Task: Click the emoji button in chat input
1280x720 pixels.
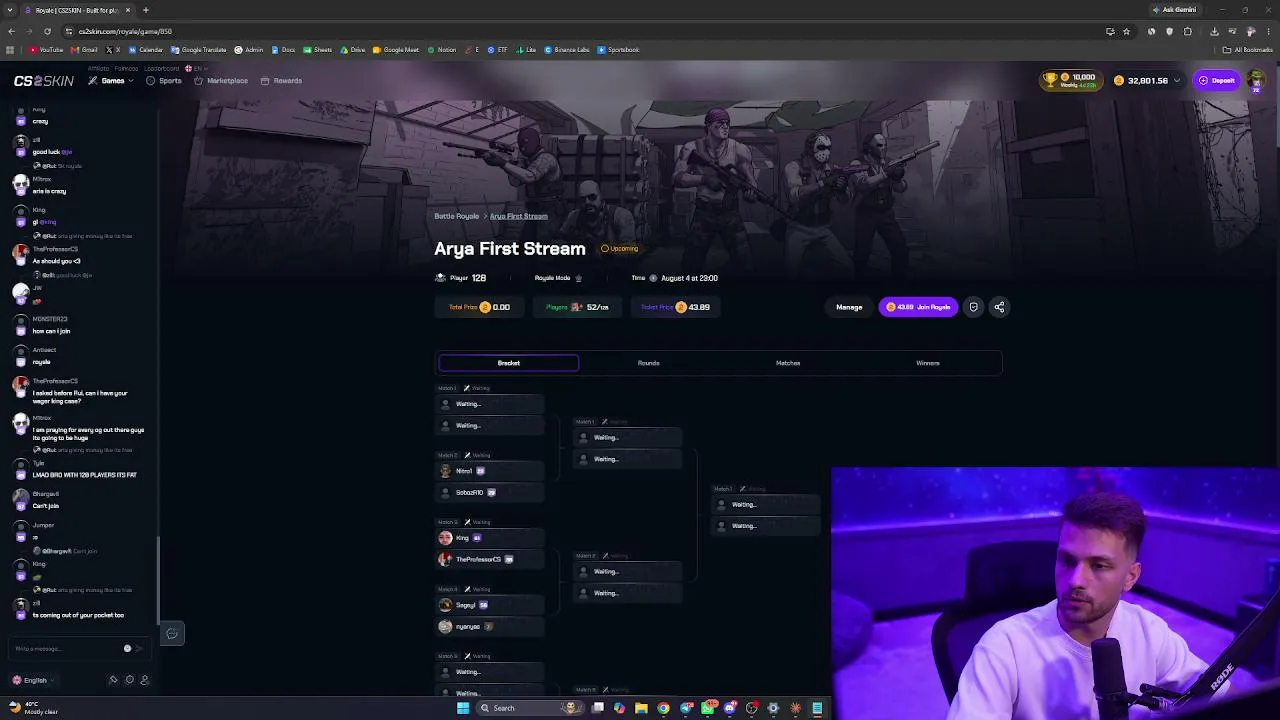Action: point(127,649)
